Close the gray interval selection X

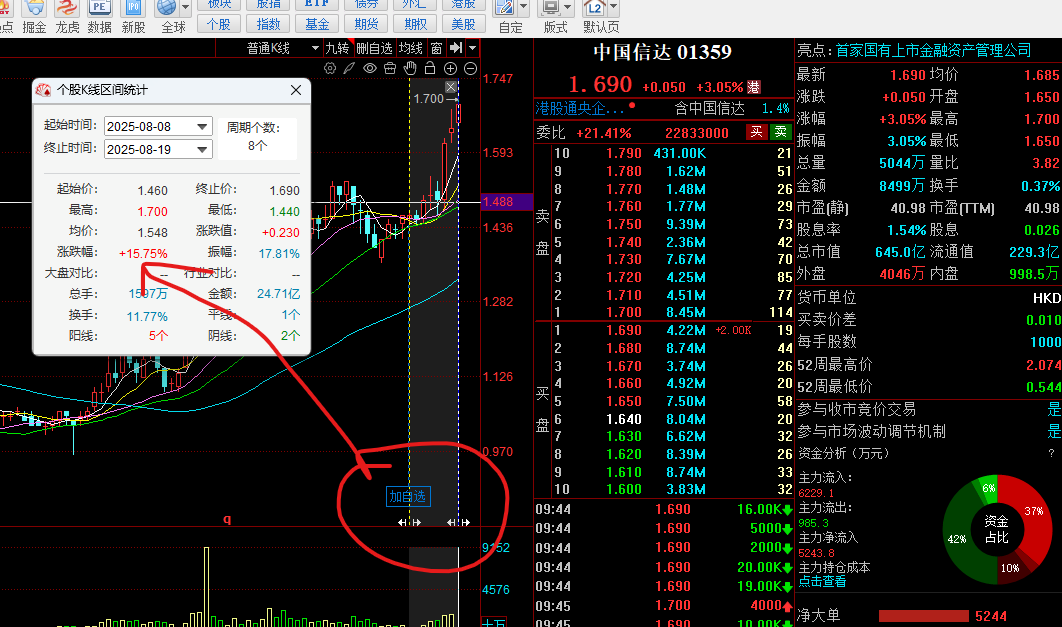pyautogui.click(x=451, y=87)
